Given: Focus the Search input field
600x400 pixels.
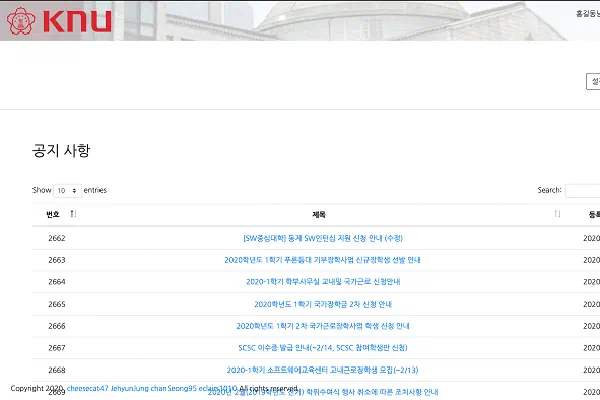Looking at the screenshot, I should [583, 190].
